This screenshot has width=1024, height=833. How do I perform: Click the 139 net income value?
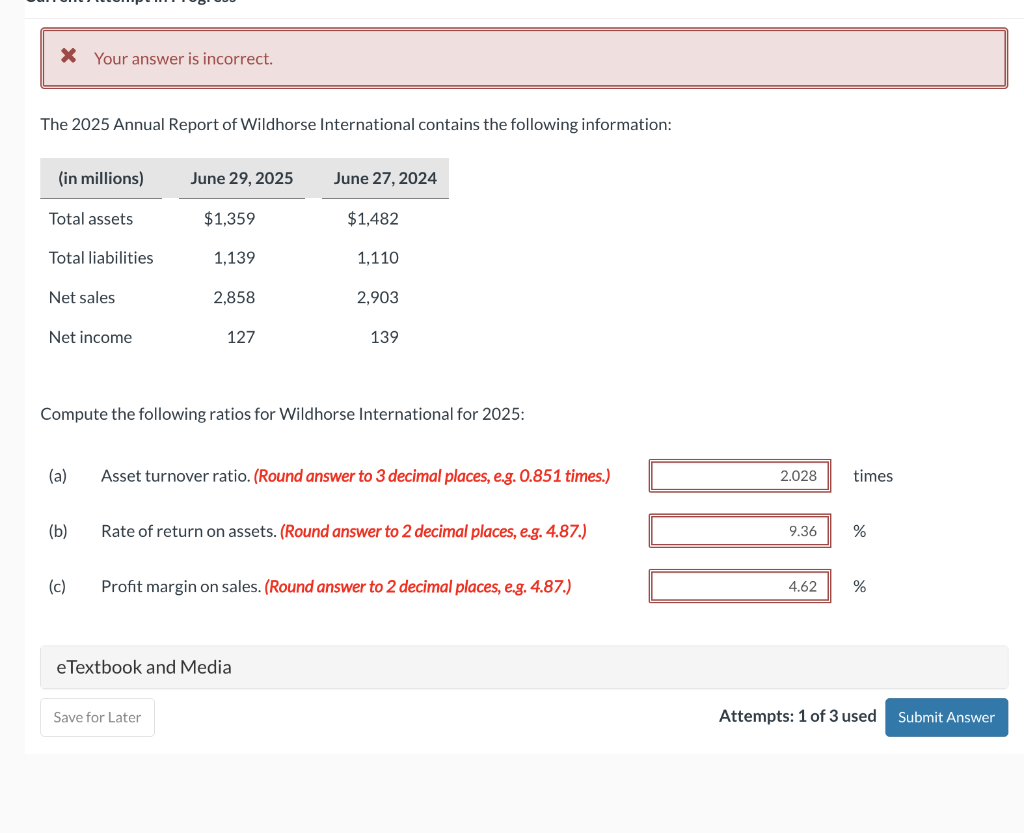point(385,338)
